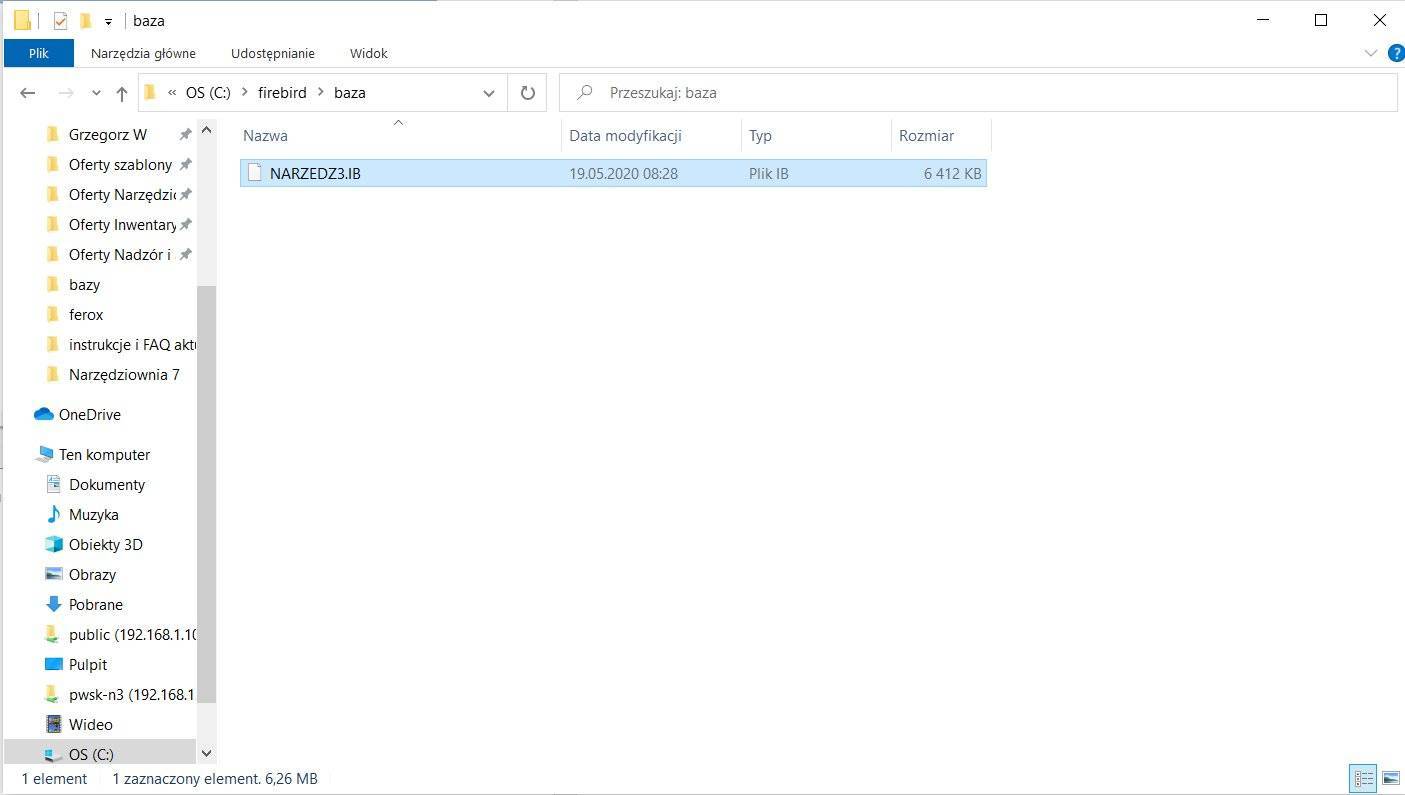Open the Help question mark icon
The image size is (1405, 795).
[x=1396, y=53]
